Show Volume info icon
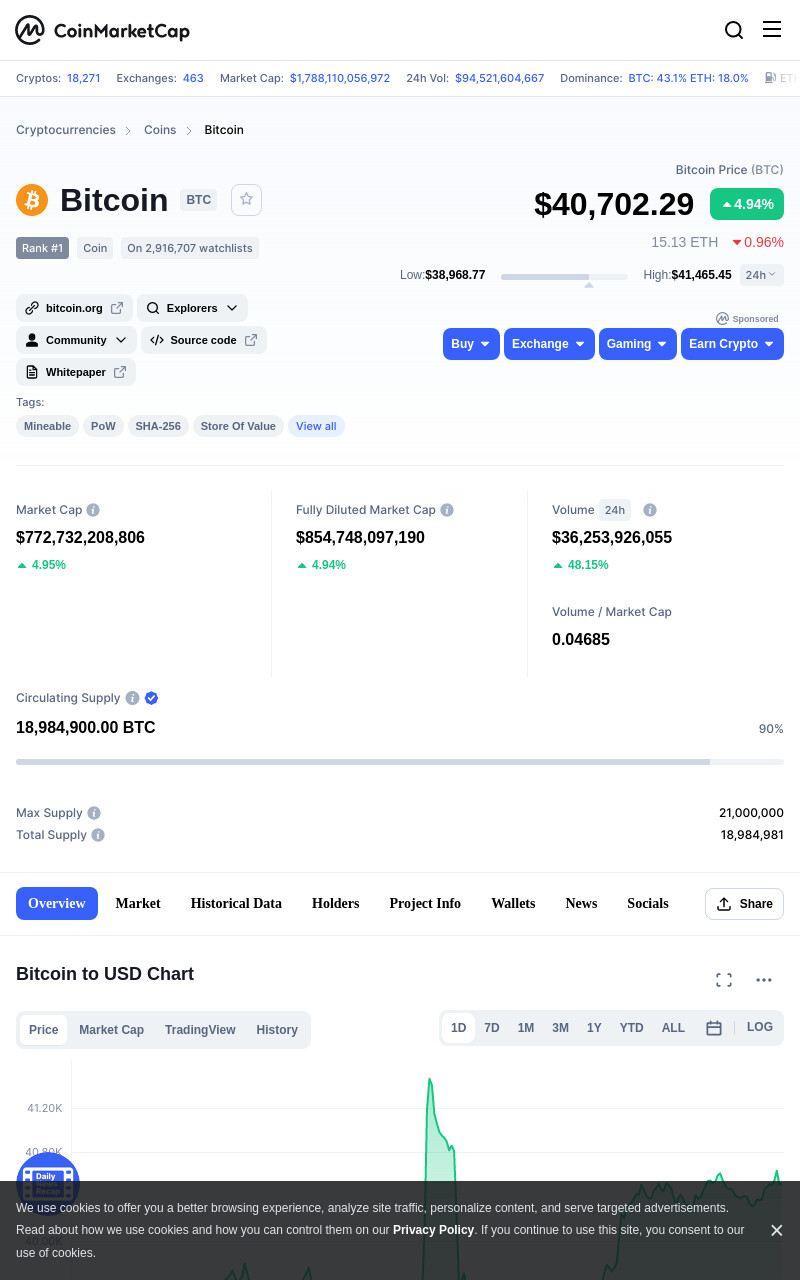The width and height of the screenshot is (800, 1280). 650,510
